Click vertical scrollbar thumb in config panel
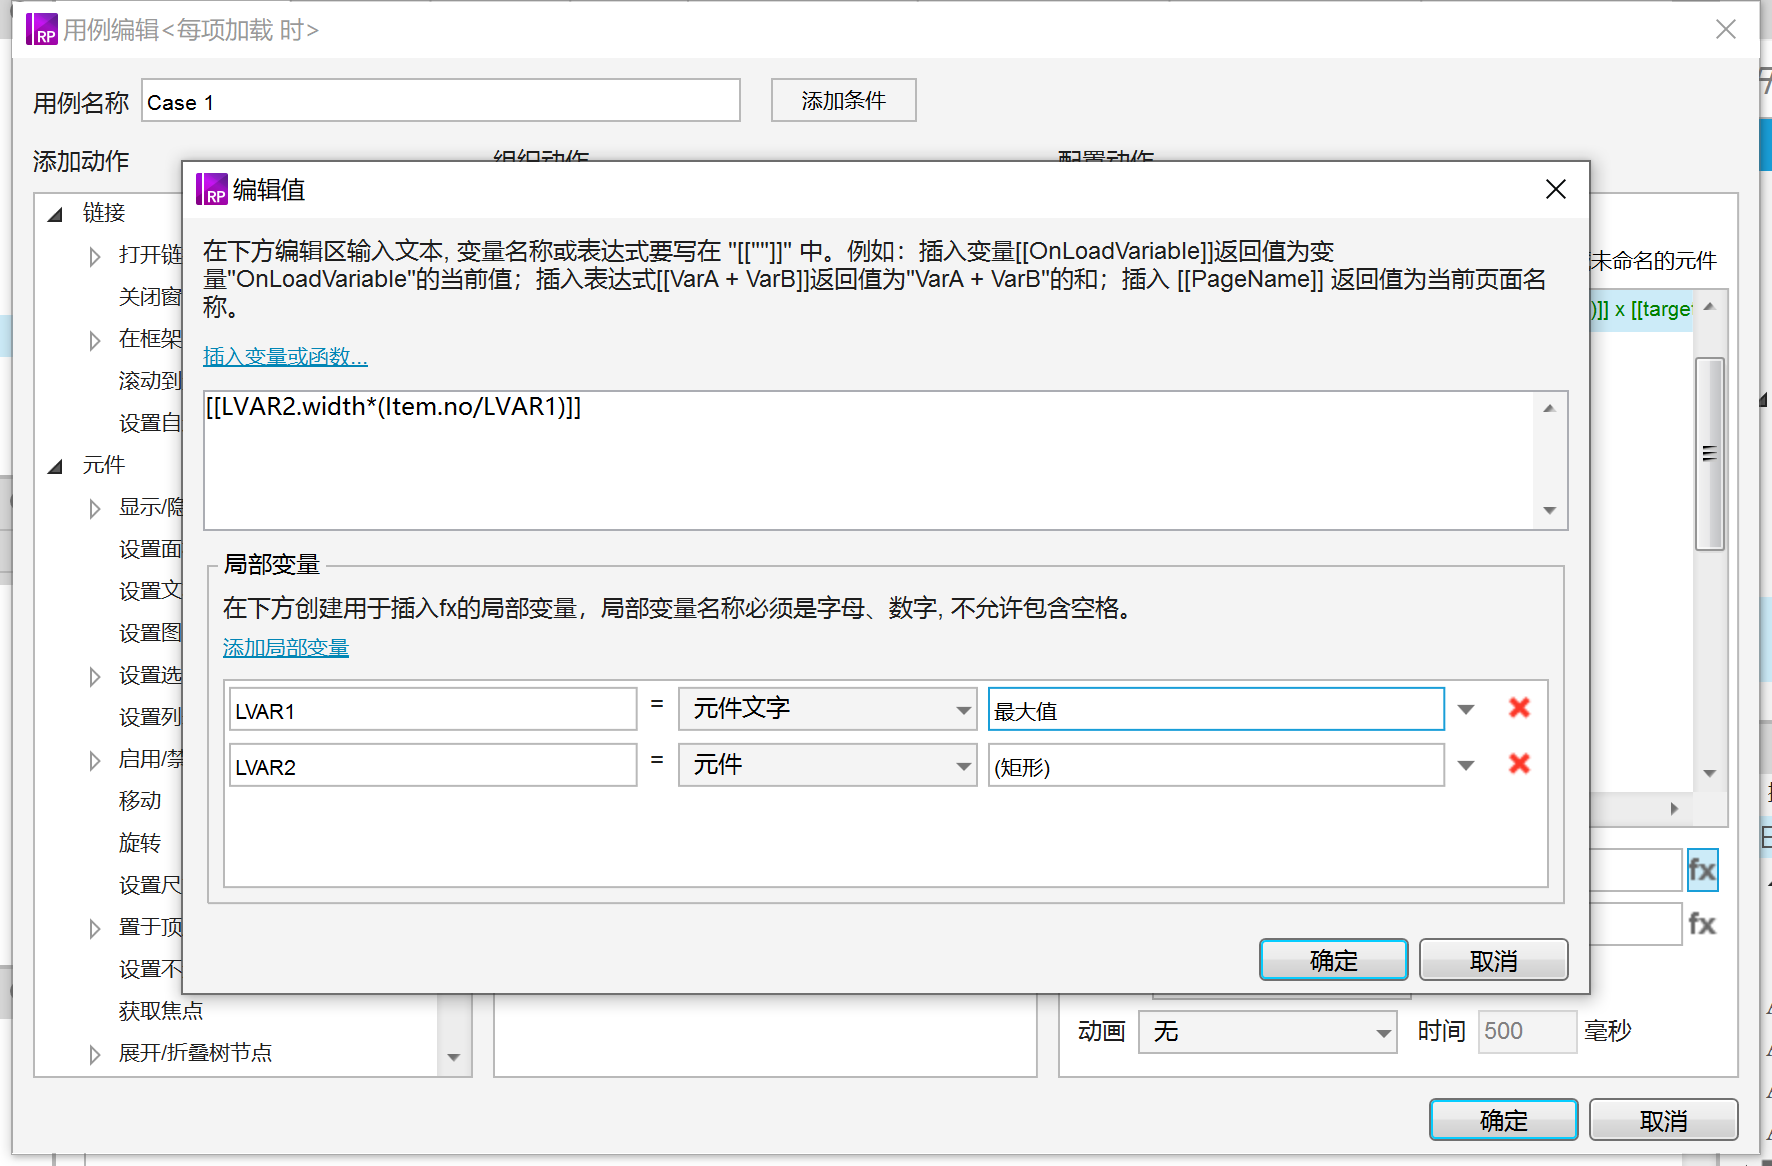Image resolution: width=1772 pixels, height=1166 pixels. 1710,454
